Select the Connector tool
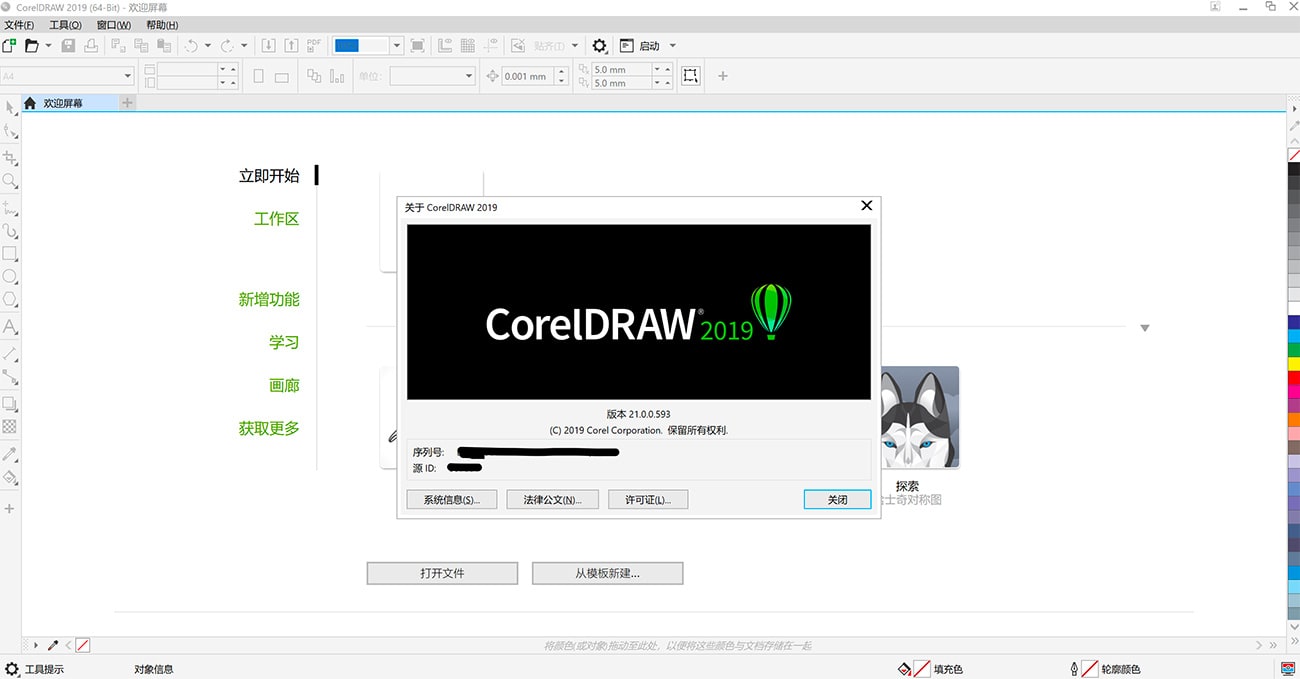Screen dimensions: 1300x679 click(10, 378)
